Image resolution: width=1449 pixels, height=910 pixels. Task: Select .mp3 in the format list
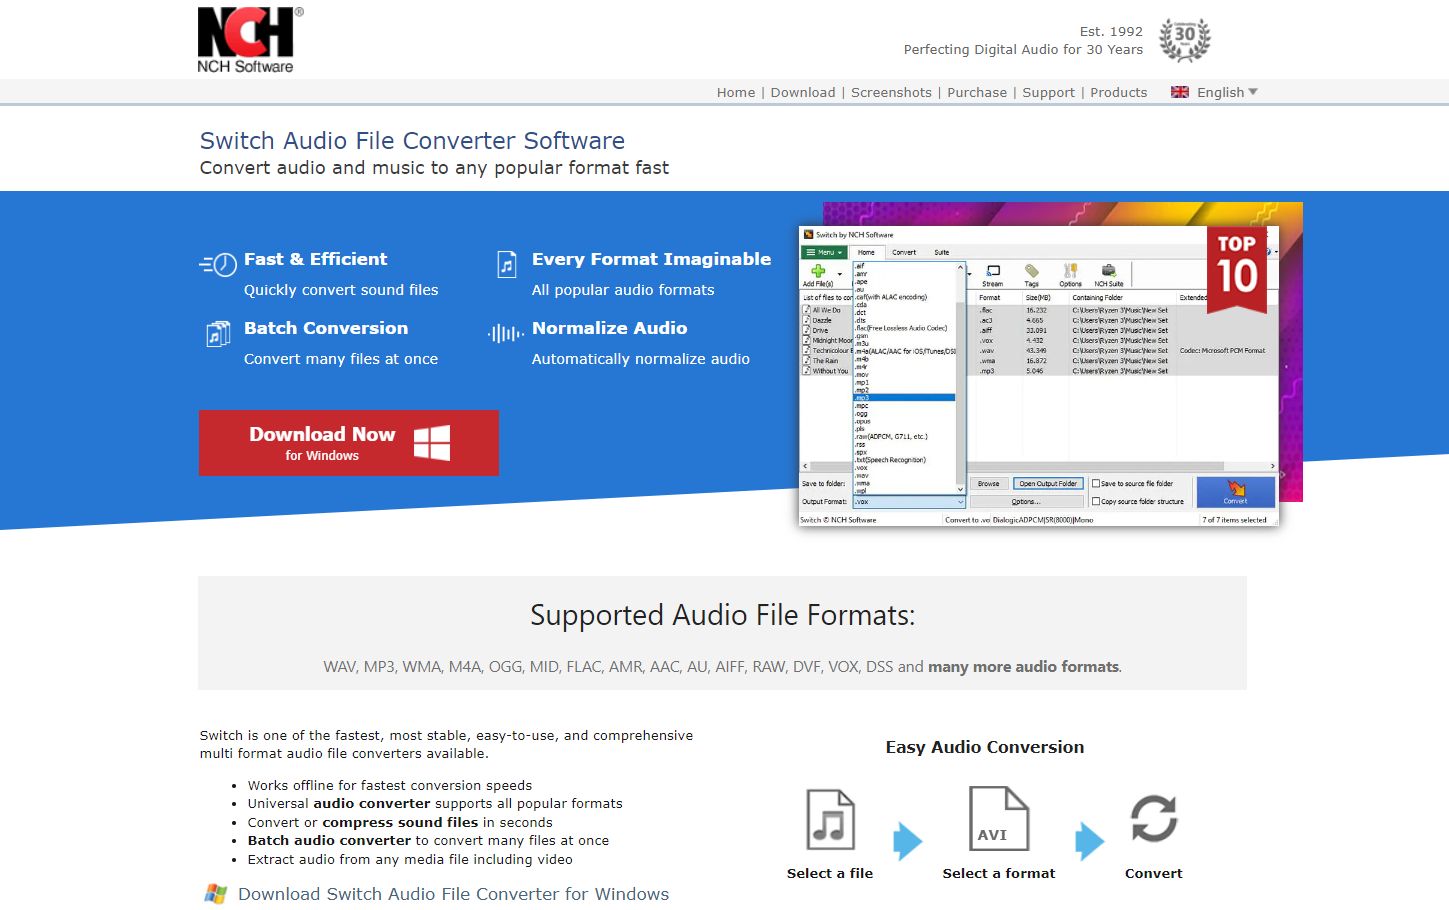(904, 398)
